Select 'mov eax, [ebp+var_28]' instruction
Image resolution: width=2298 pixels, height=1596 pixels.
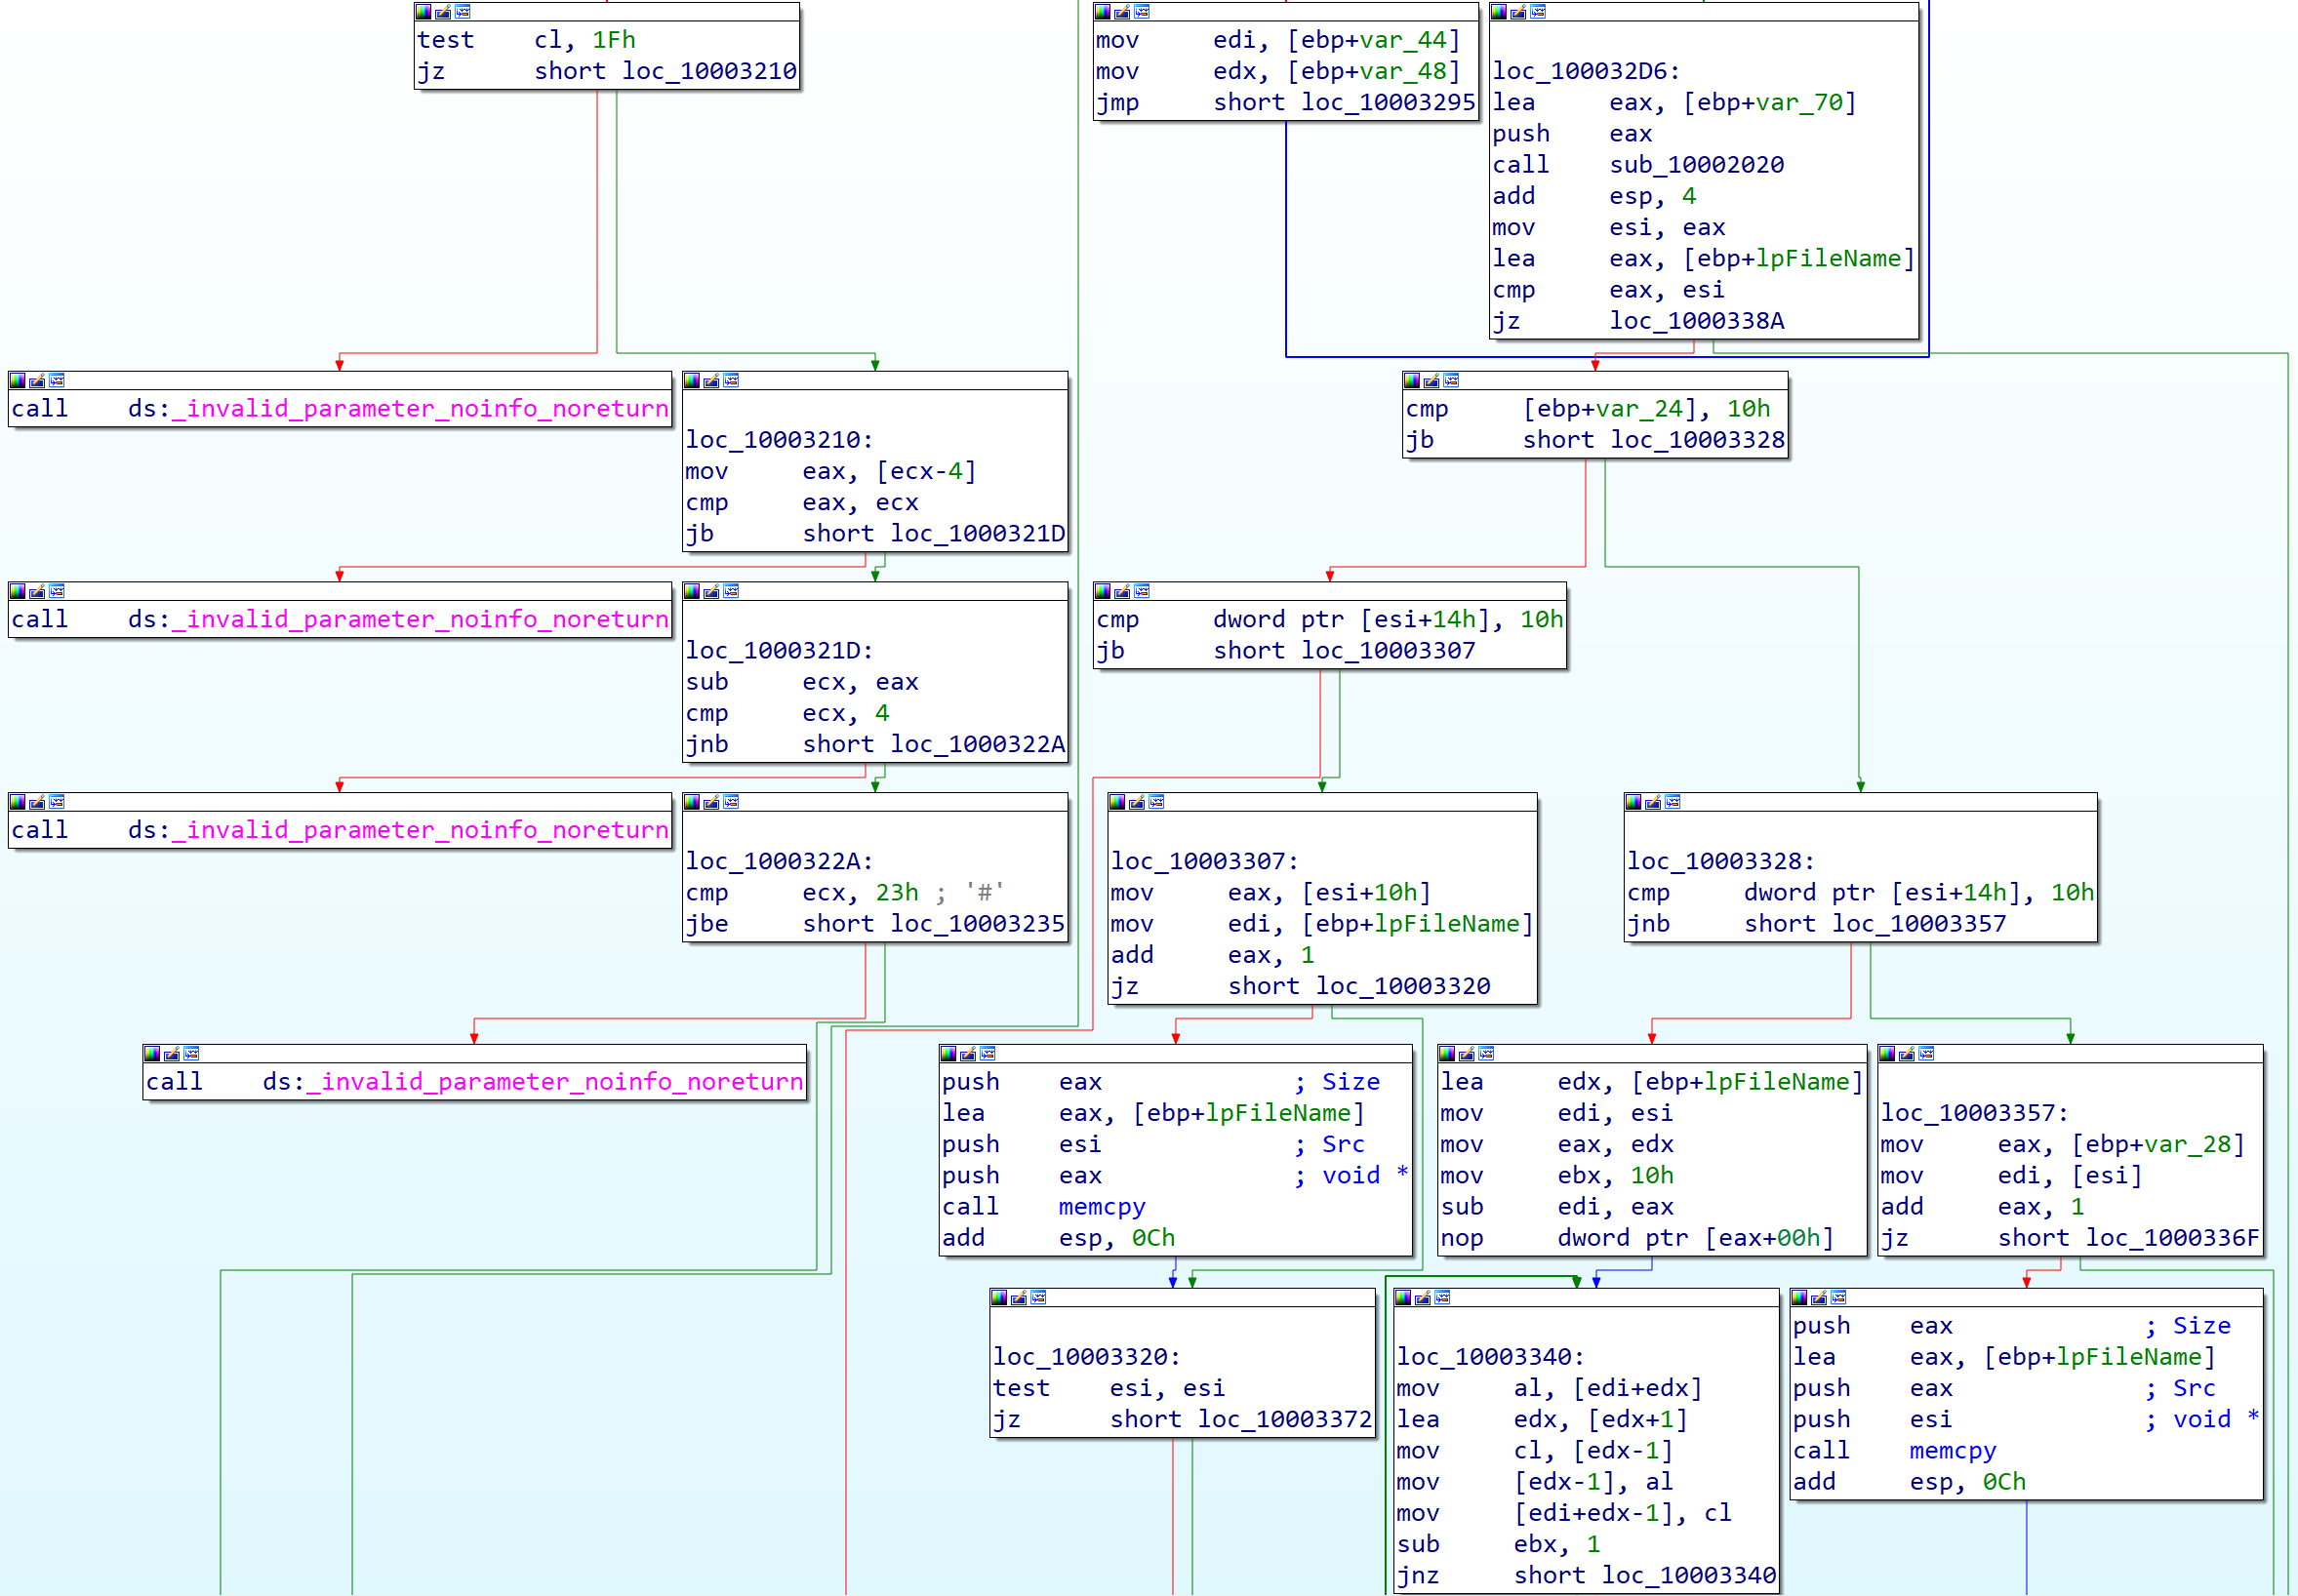pyautogui.click(x=2063, y=1145)
